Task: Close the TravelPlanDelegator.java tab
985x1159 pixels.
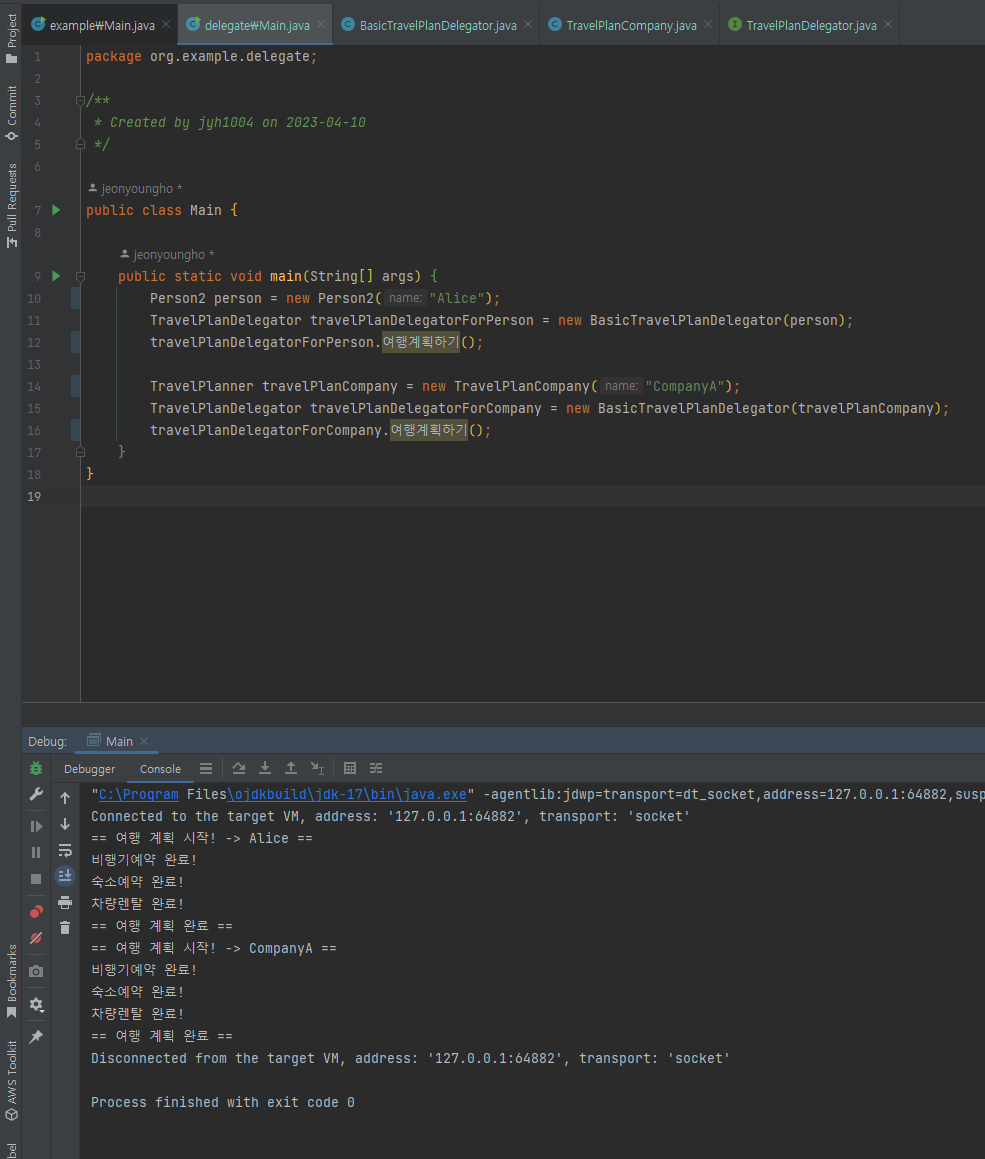Action: (x=887, y=24)
